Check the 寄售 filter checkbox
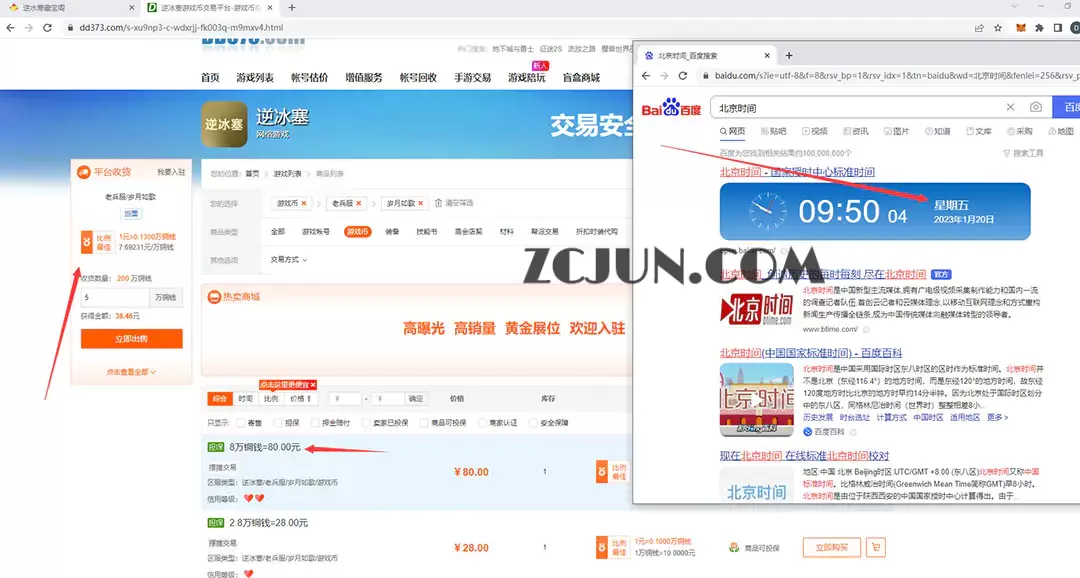1080x578 pixels. click(241, 423)
